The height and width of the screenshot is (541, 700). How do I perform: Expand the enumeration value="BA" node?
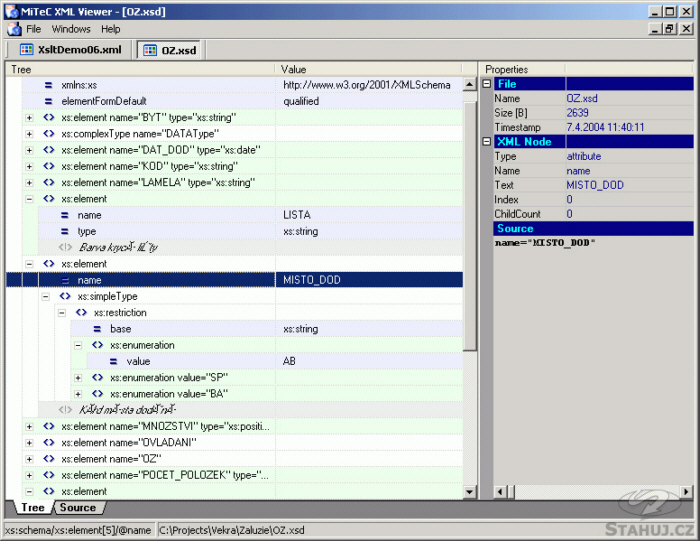(x=78, y=394)
